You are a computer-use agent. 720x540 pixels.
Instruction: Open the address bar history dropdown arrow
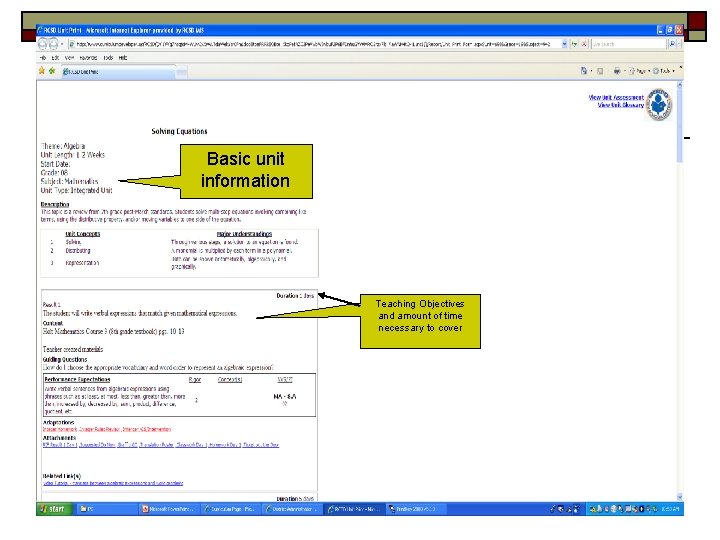click(564, 44)
